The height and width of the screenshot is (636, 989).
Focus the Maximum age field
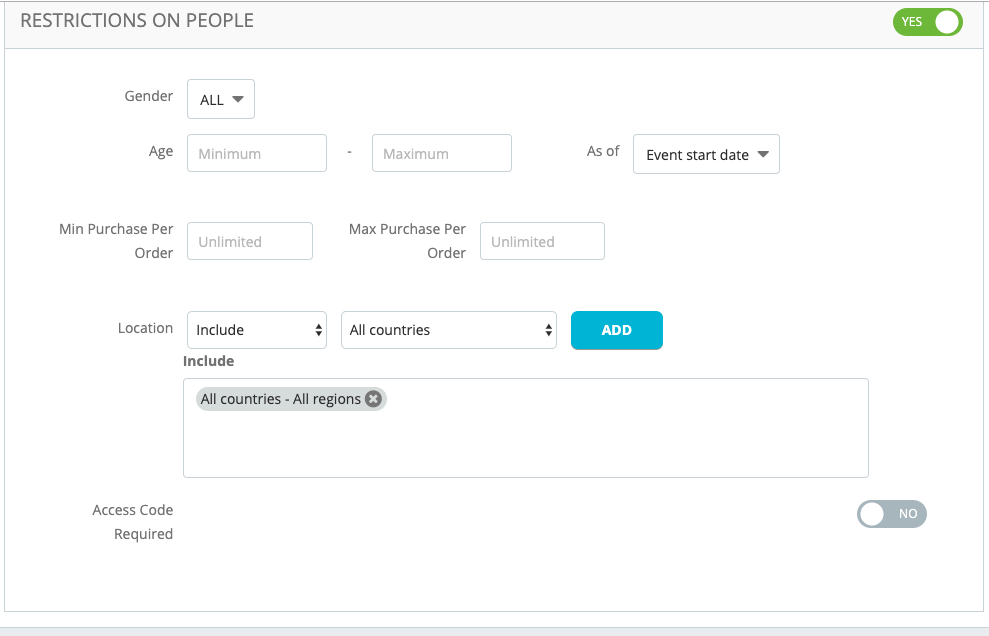442,153
